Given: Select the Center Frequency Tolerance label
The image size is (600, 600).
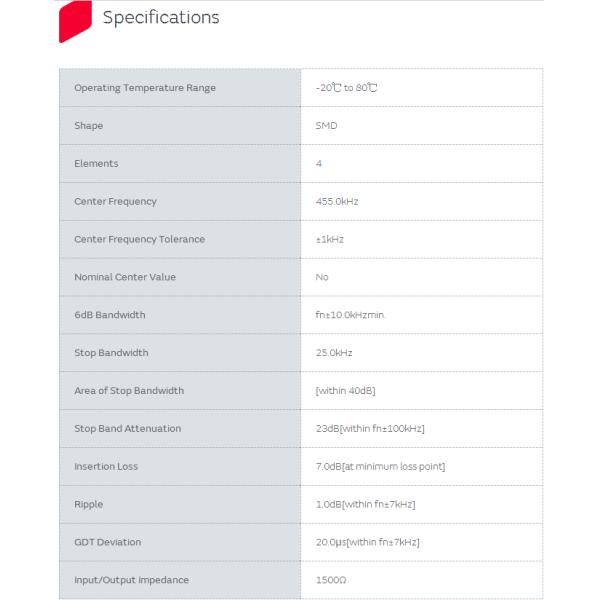Looking at the screenshot, I should [140, 239].
